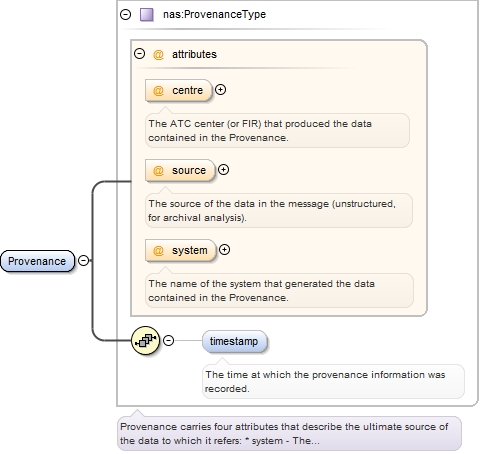Expand the system attribute plus button

click(224, 250)
